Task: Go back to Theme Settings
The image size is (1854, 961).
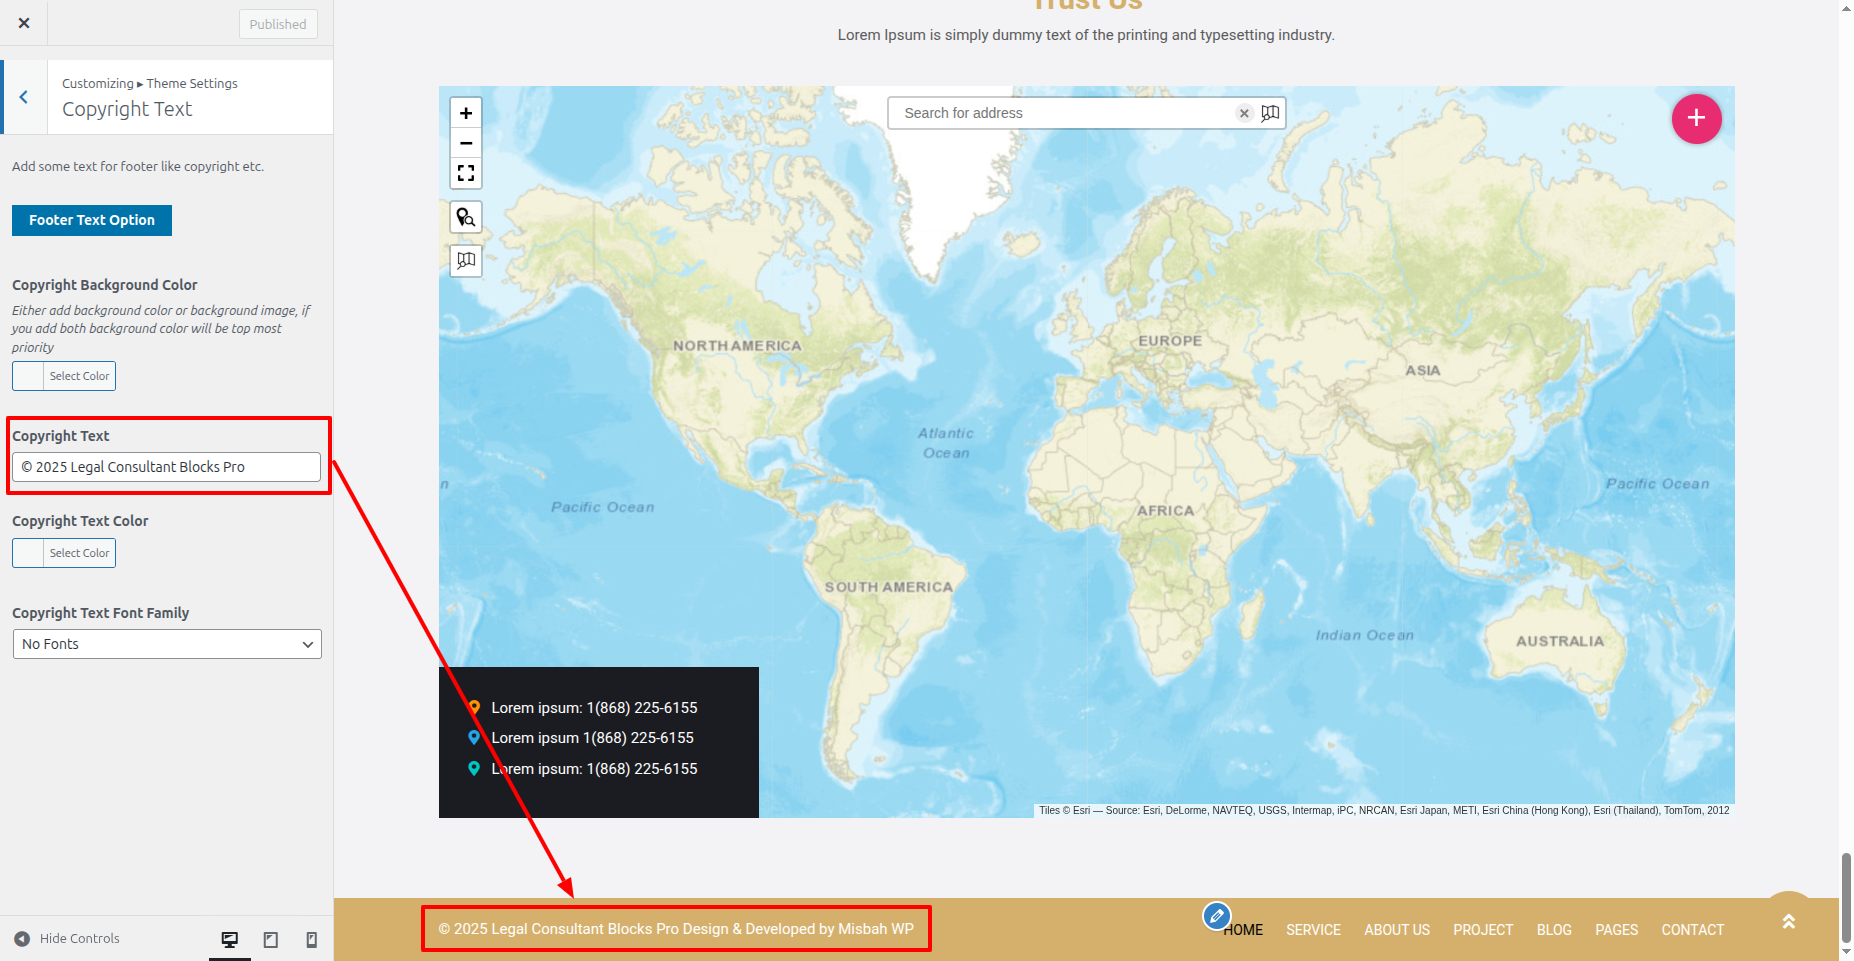Action: (24, 97)
